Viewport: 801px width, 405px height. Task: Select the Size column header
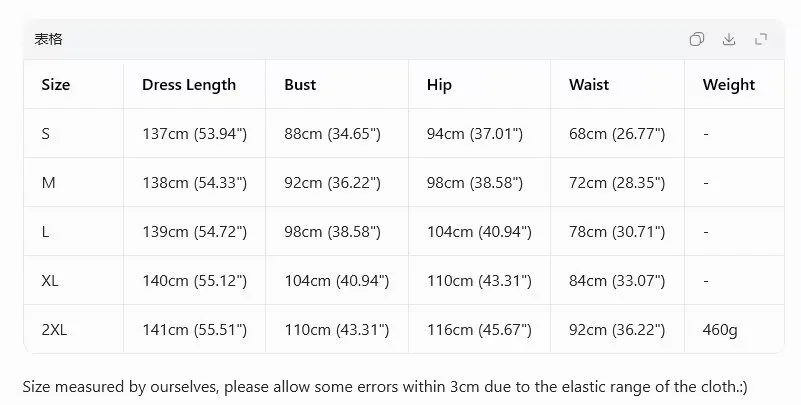pyautogui.click(x=56, y=84)
